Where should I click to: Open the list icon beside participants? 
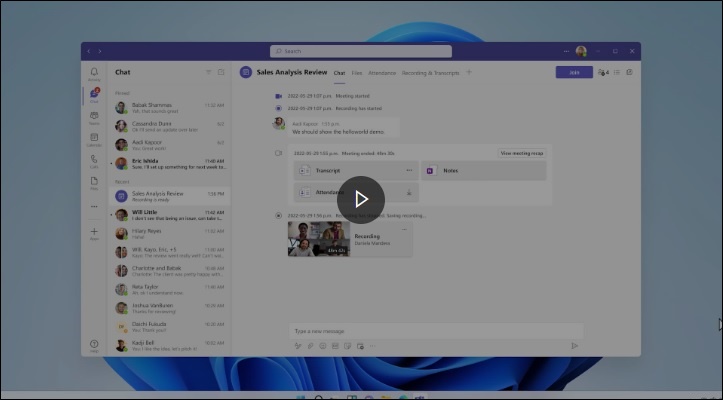(617, 72)
